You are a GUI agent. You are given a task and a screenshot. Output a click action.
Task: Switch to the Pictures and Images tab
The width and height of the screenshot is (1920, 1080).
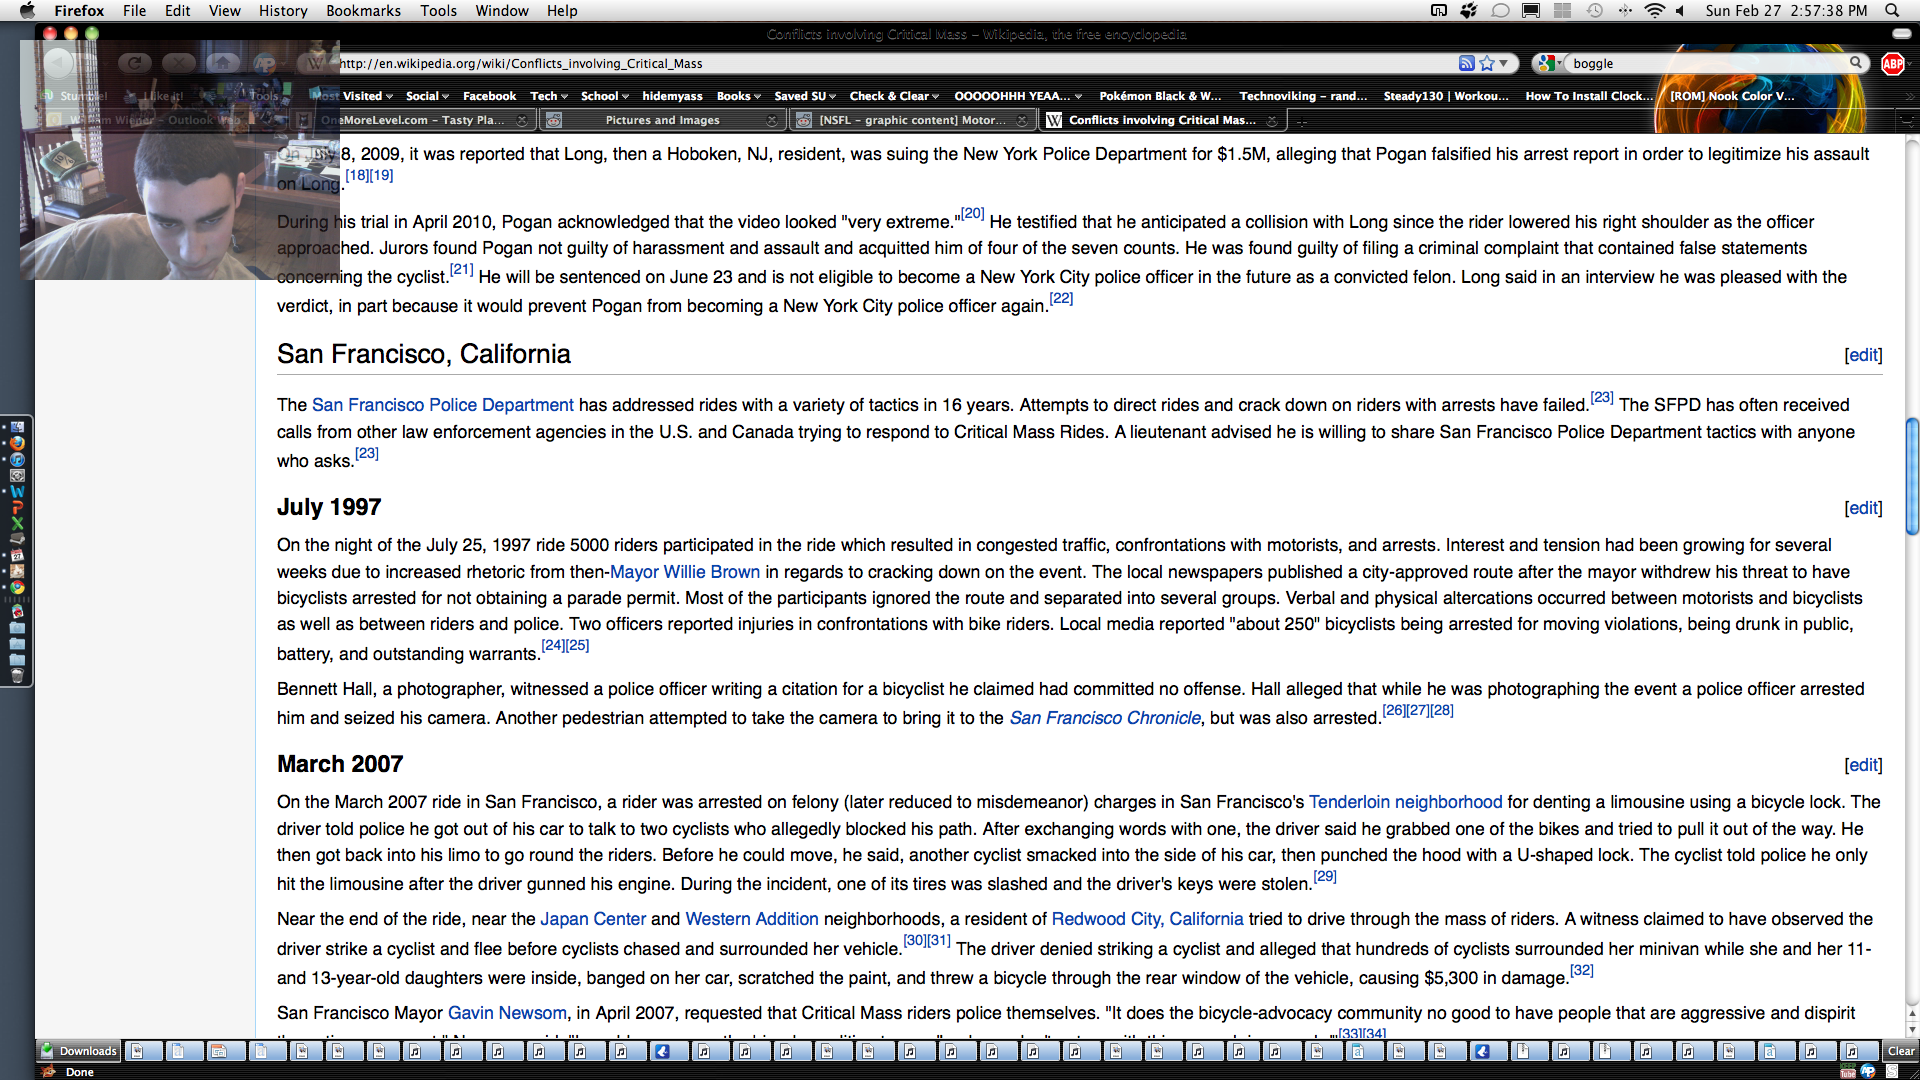coord(662,120)
